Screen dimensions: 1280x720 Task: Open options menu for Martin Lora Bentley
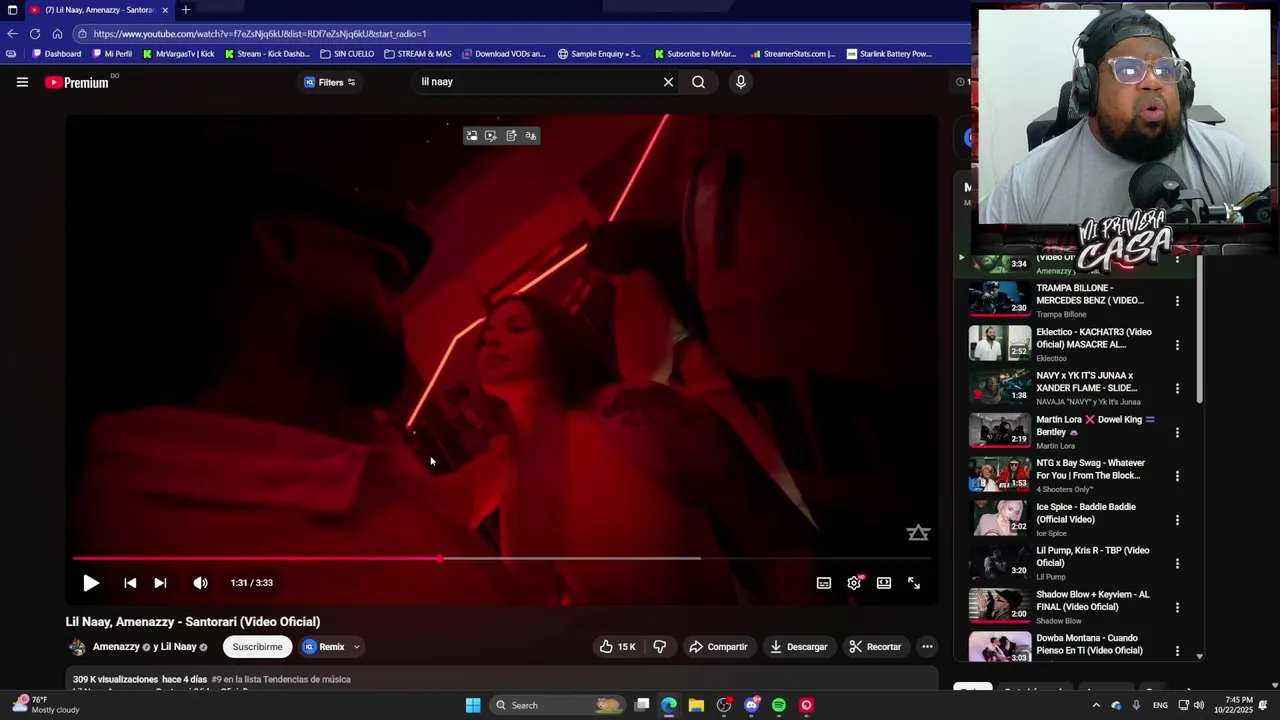(x=1177, y=433)
